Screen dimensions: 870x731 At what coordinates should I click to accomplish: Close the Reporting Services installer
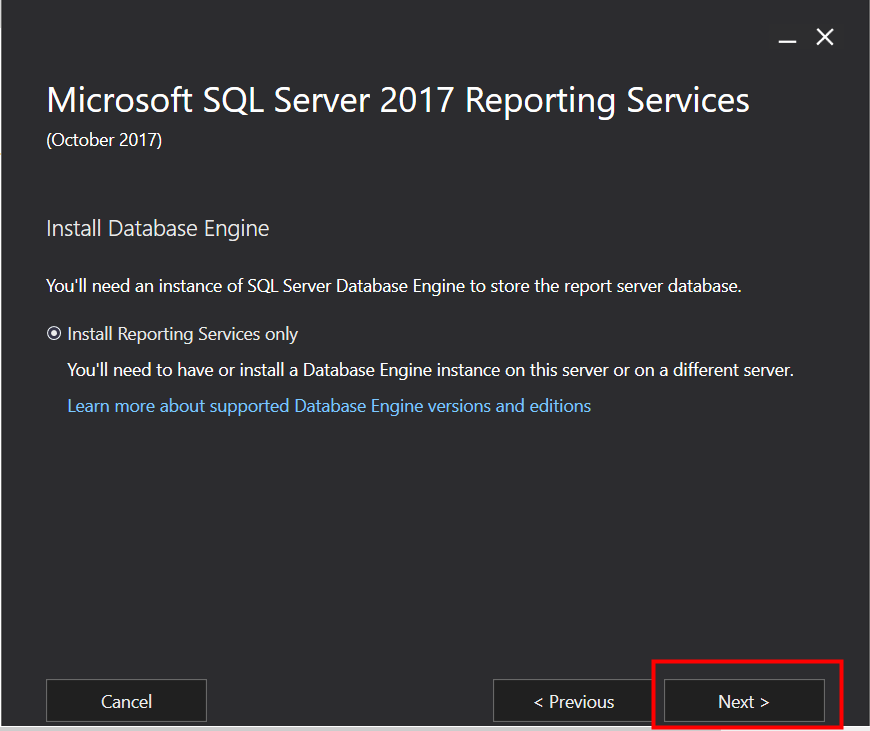pos(825,38)
